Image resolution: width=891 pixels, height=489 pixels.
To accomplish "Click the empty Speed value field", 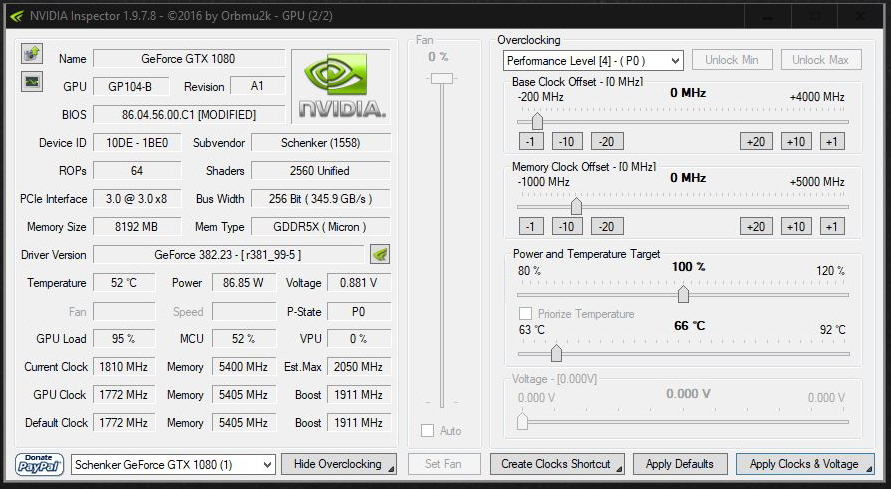I will 244,311.
